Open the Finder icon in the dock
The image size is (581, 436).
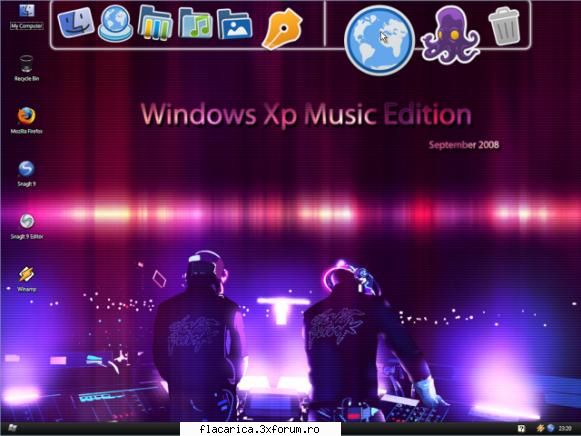[76, 23]
